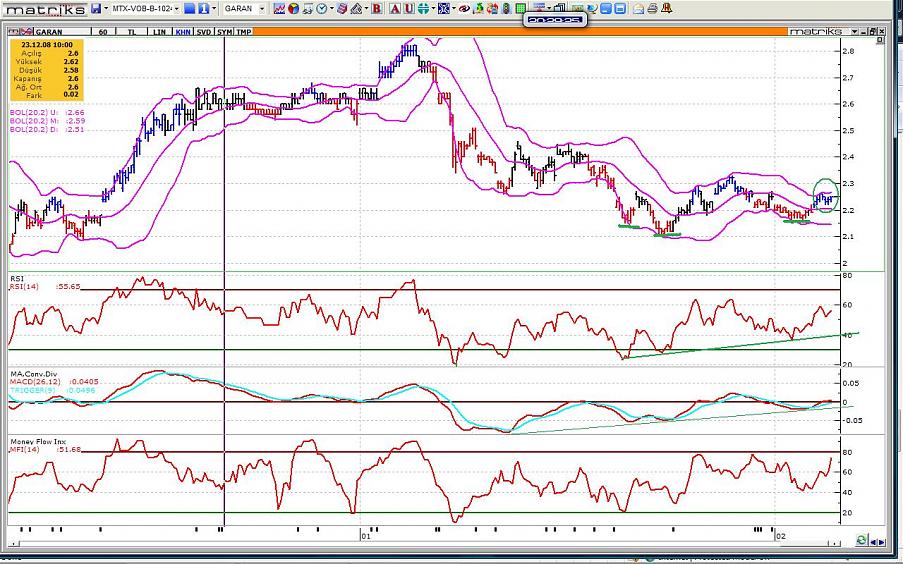Click the clock icon in toolbar
903x564 pixels.
click(x=322, y=9)
